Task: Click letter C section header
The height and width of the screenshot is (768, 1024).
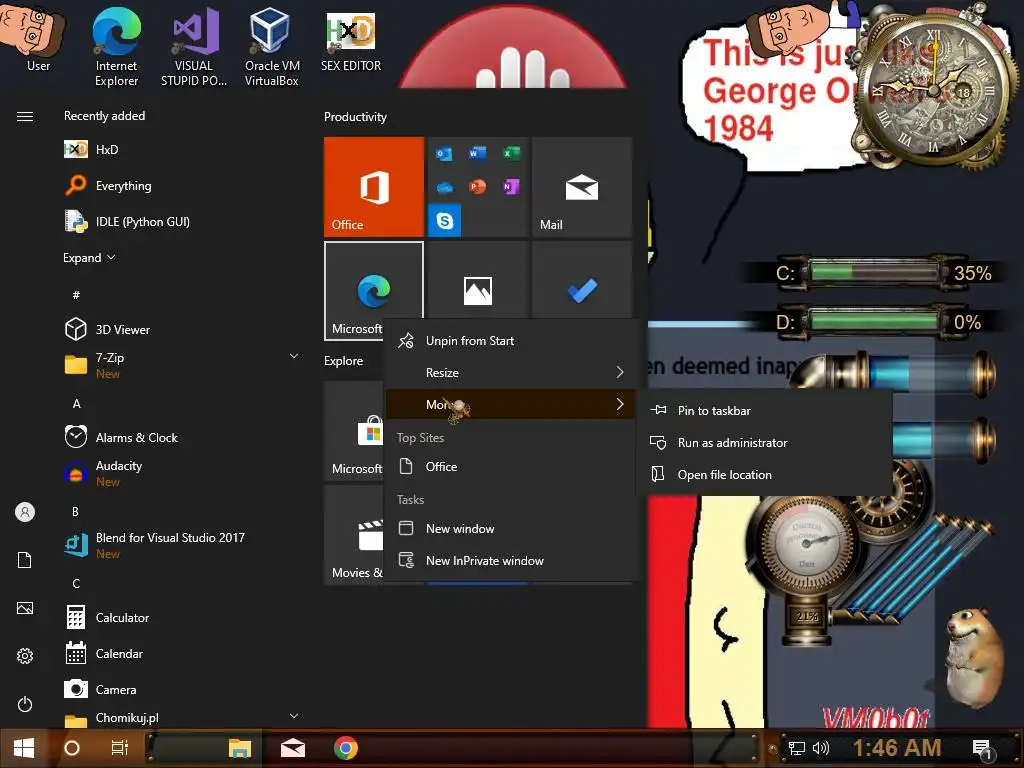Action: point(76,583)
